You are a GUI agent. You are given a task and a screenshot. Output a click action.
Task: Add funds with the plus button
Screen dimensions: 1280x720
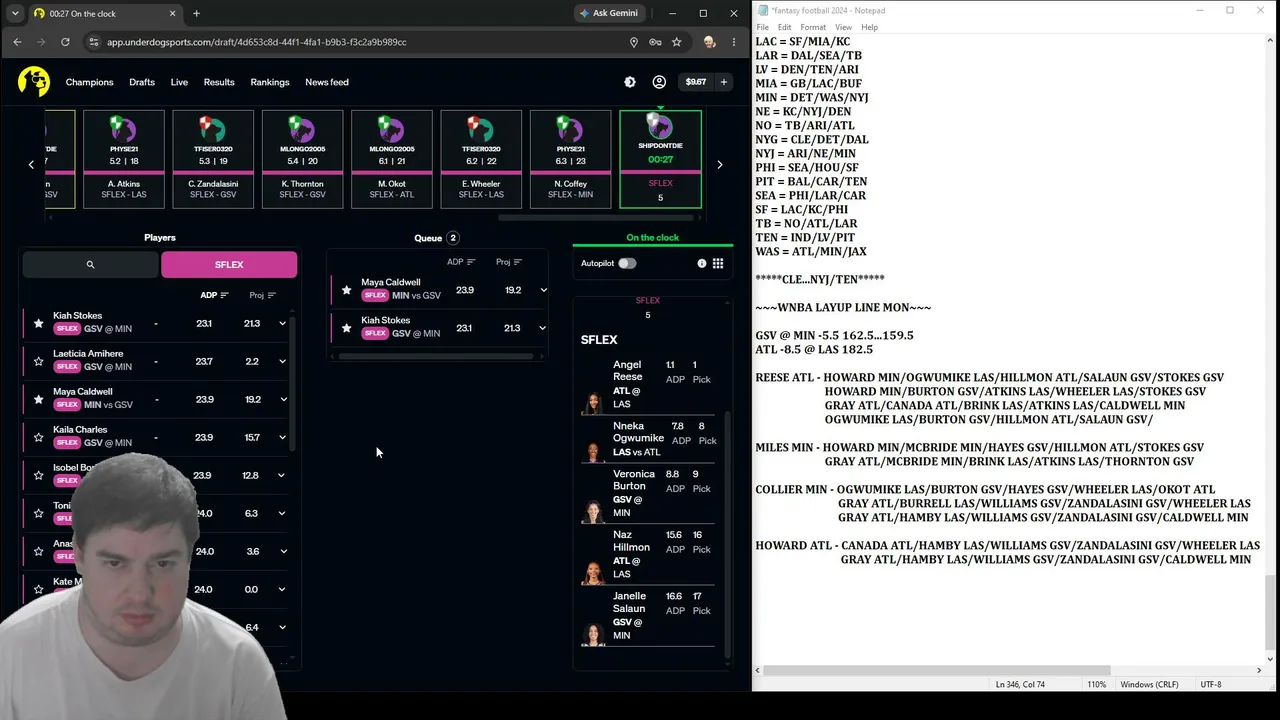point(723,82)
